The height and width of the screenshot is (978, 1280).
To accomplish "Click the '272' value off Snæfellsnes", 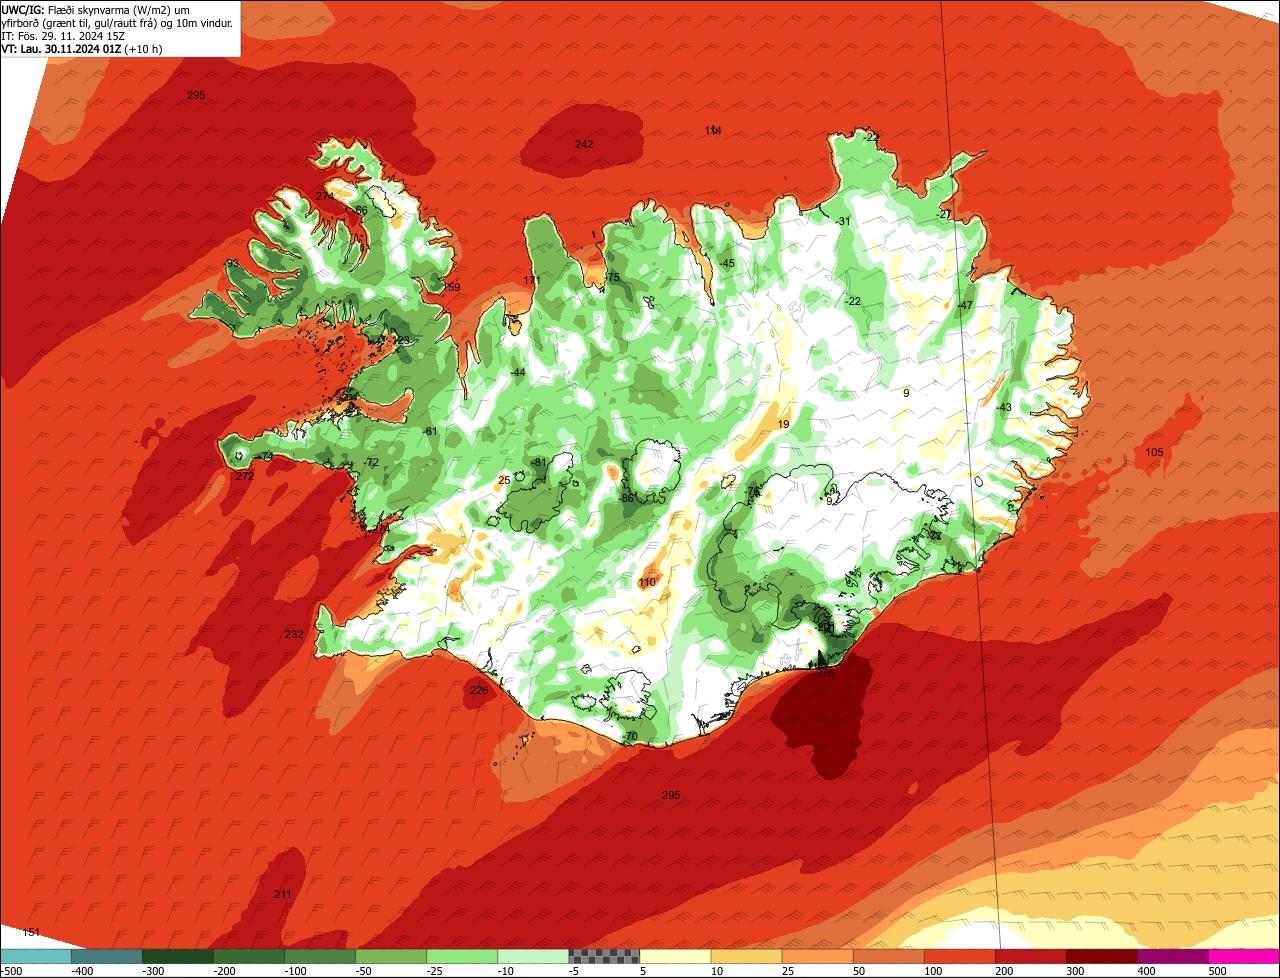I will [x=245, y=476].
